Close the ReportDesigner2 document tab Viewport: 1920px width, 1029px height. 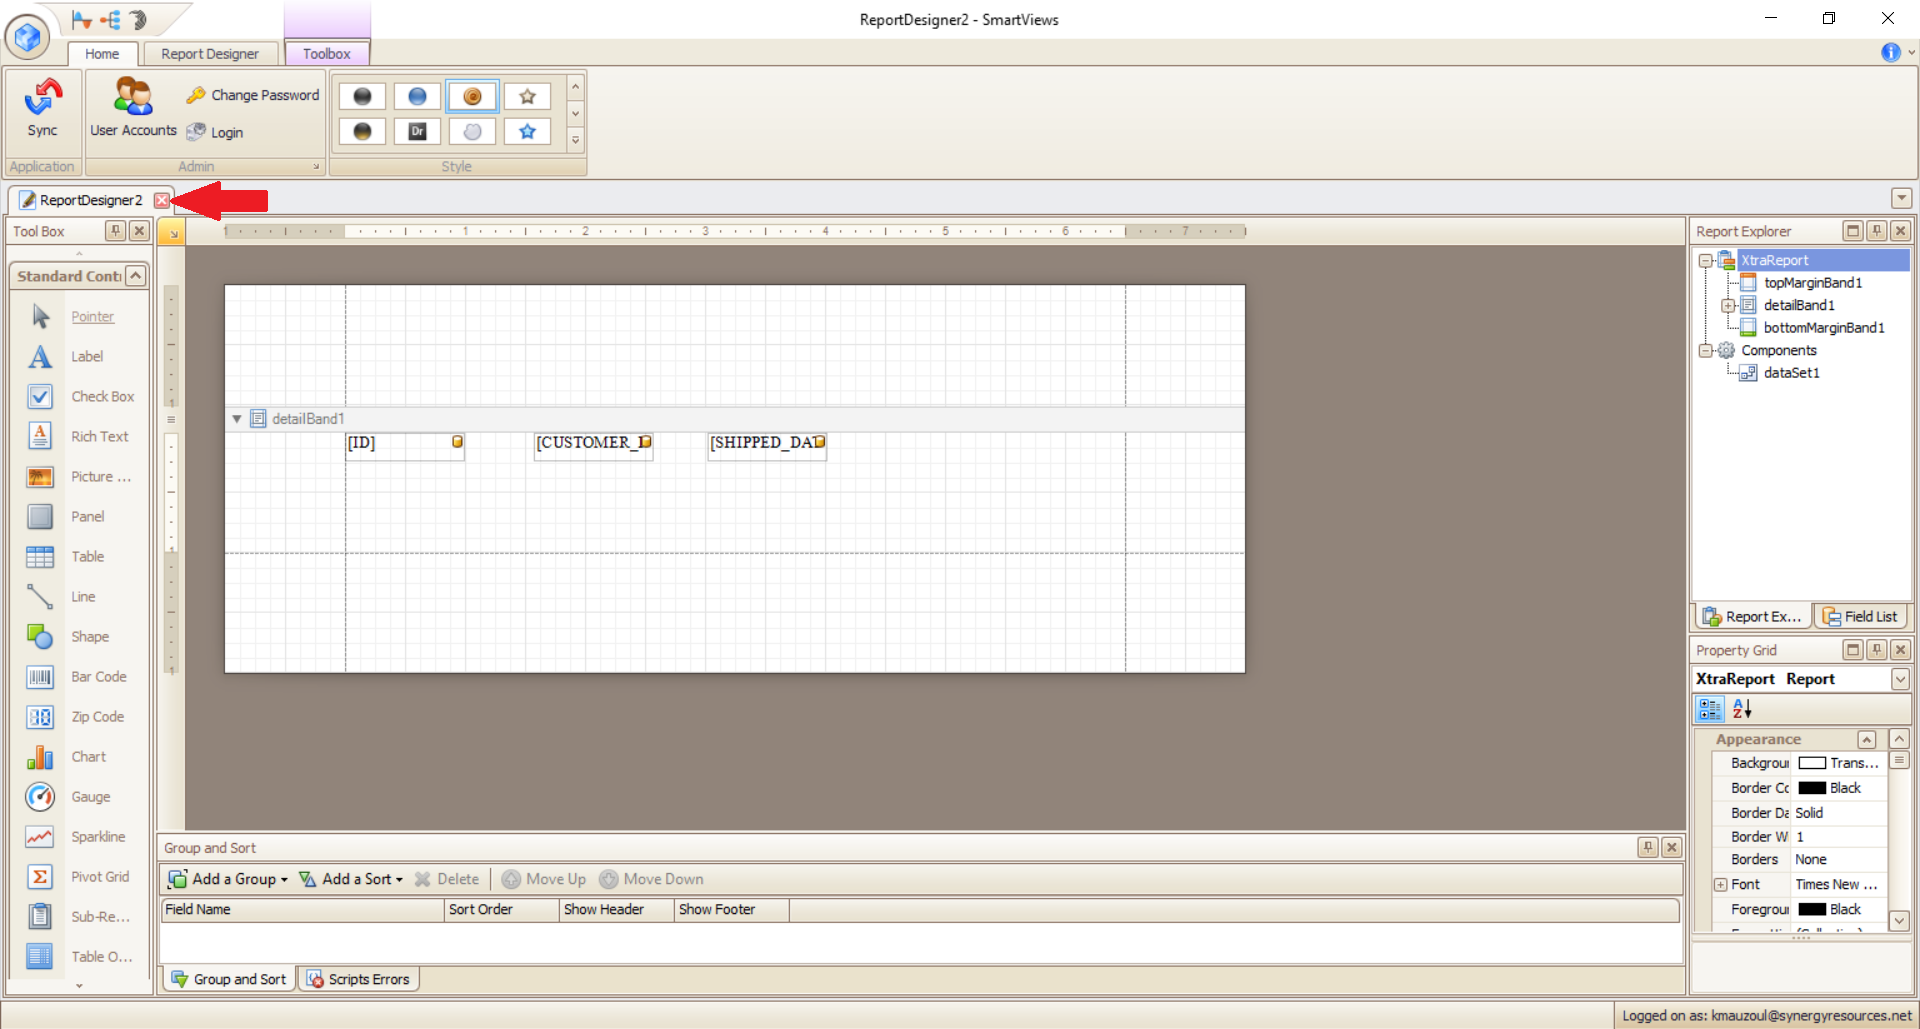[161, 200]
